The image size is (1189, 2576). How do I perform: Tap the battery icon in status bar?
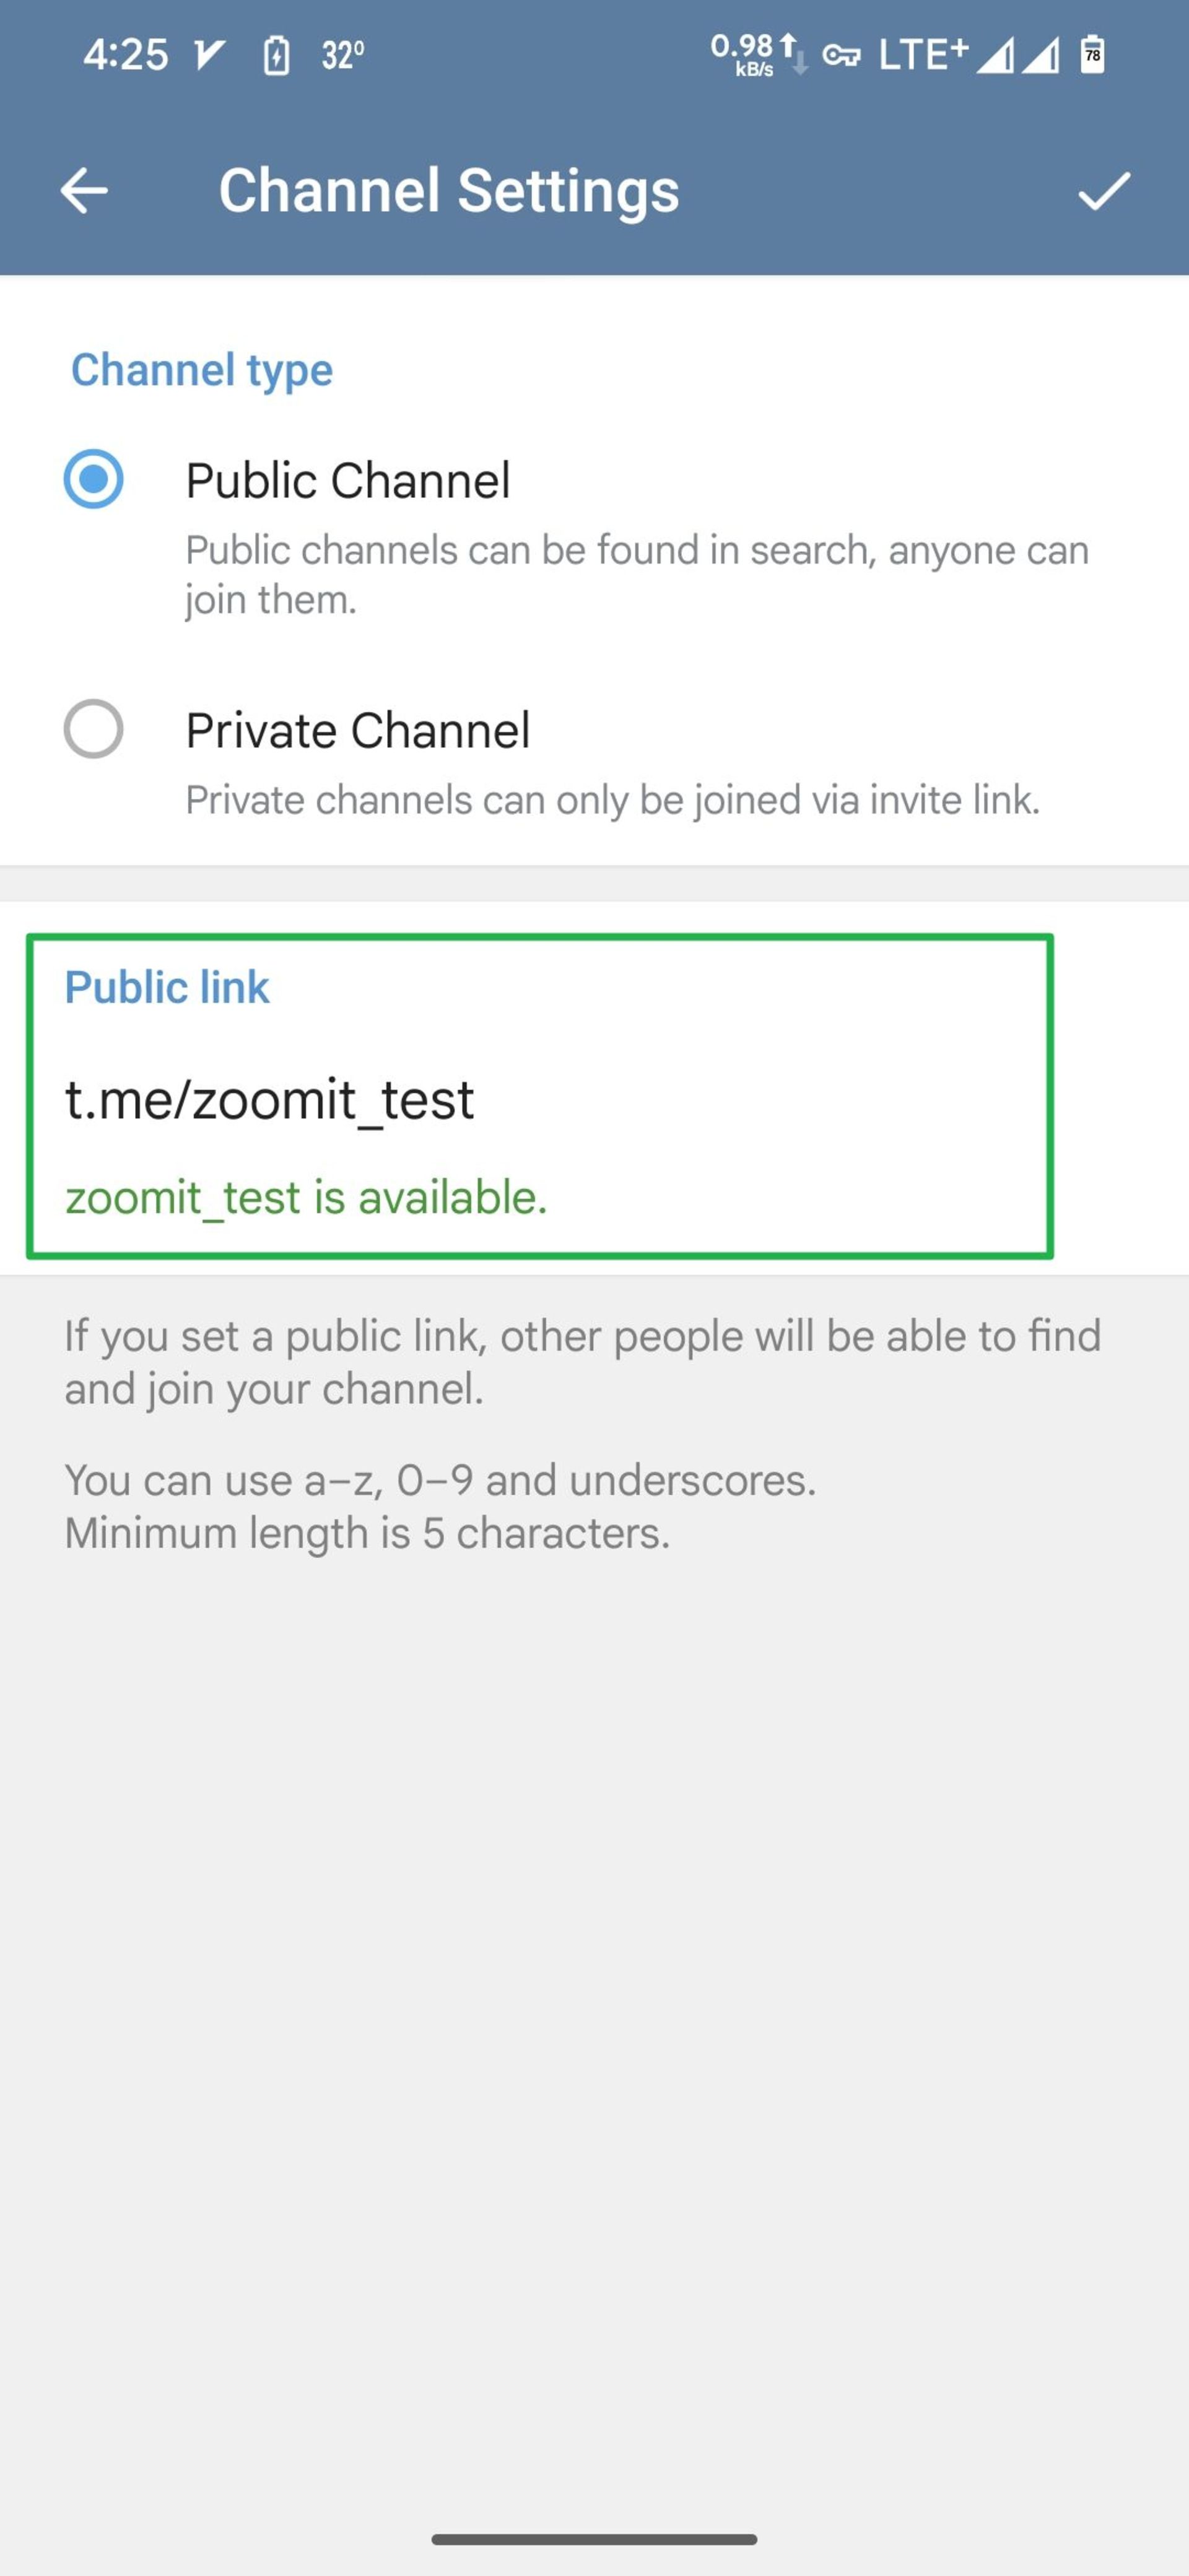[x=1093, y=55]
